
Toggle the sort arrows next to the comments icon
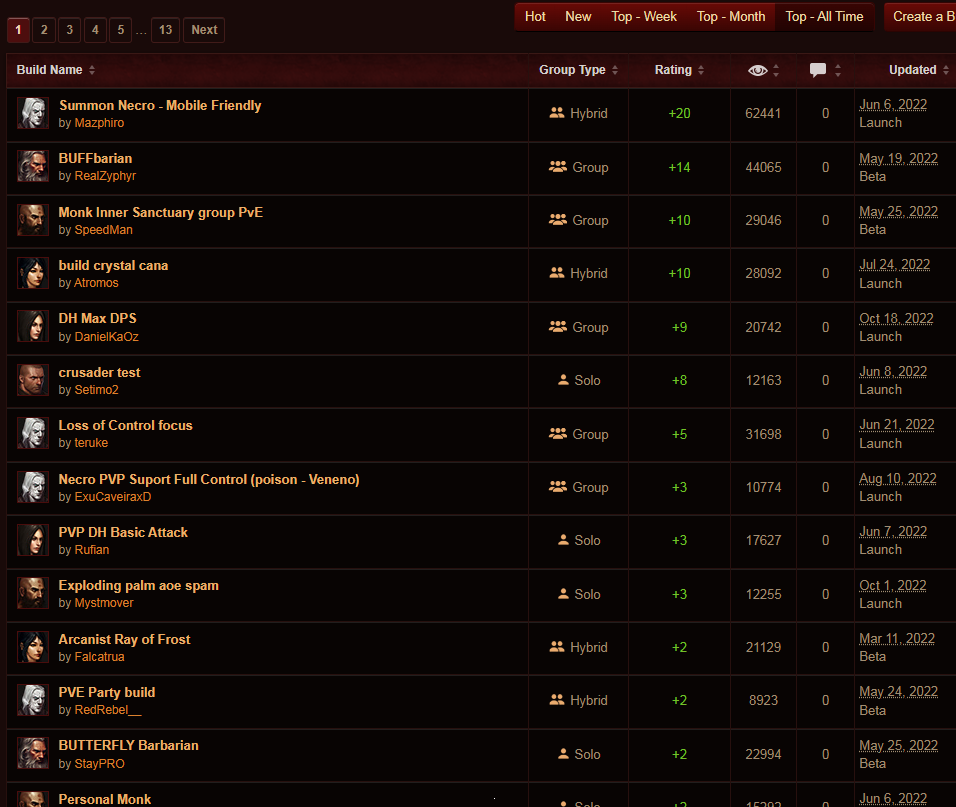tap(838, 70)
